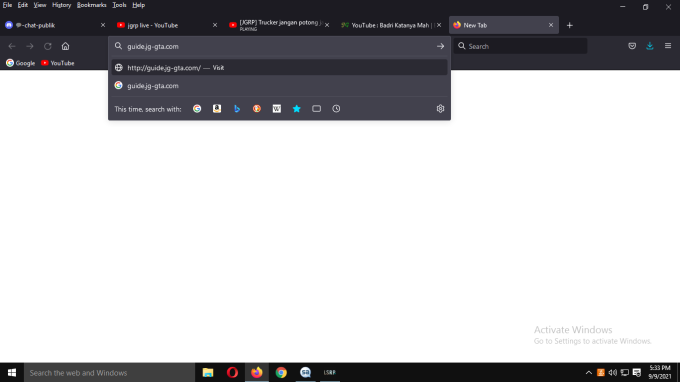Image resolution: width=680 pixels, height=382 pixels.
Task: Open the Google bookmark
Action: (x=20, y=63)
